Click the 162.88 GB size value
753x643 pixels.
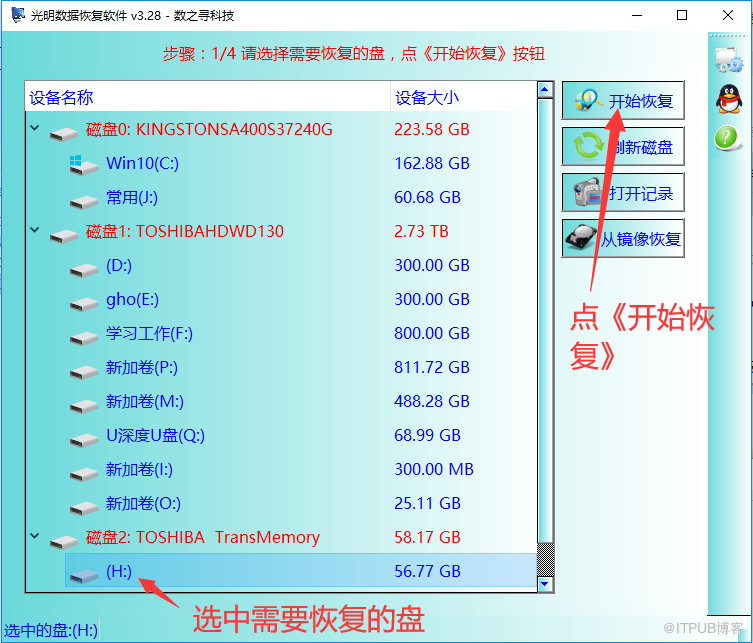(x=432, y=163)
